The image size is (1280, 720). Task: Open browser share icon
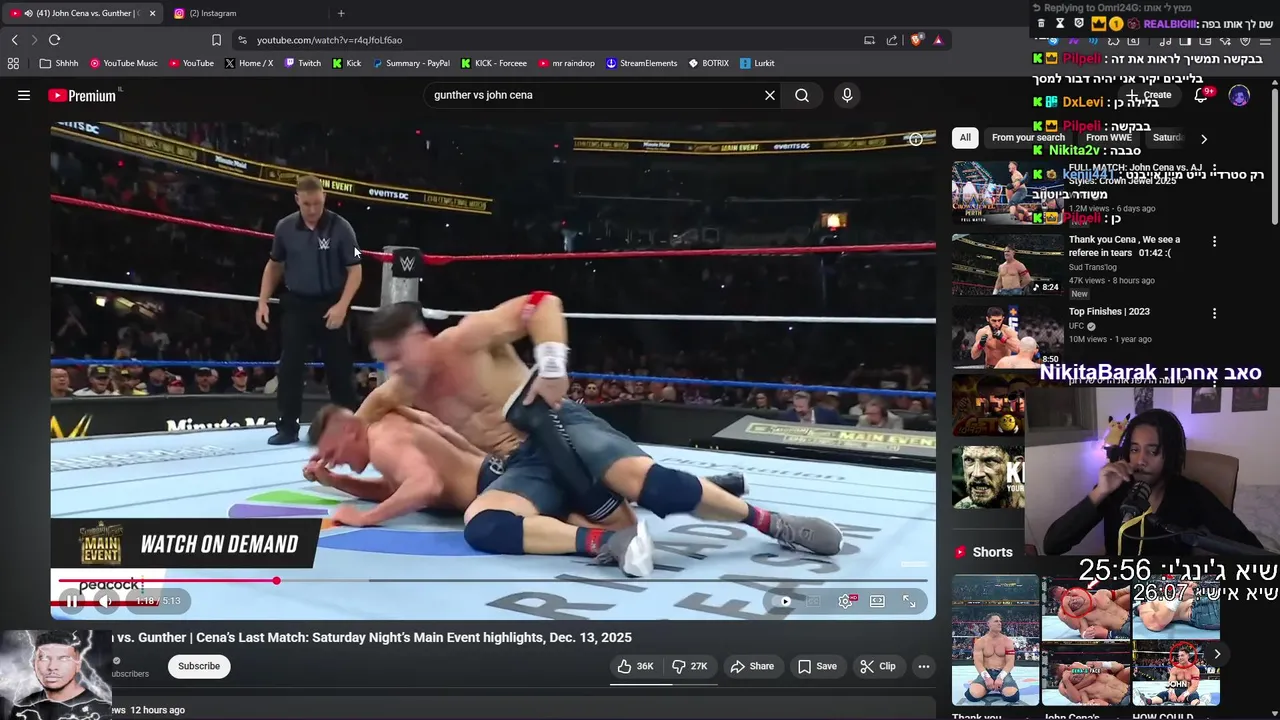[x=892, y=40]
